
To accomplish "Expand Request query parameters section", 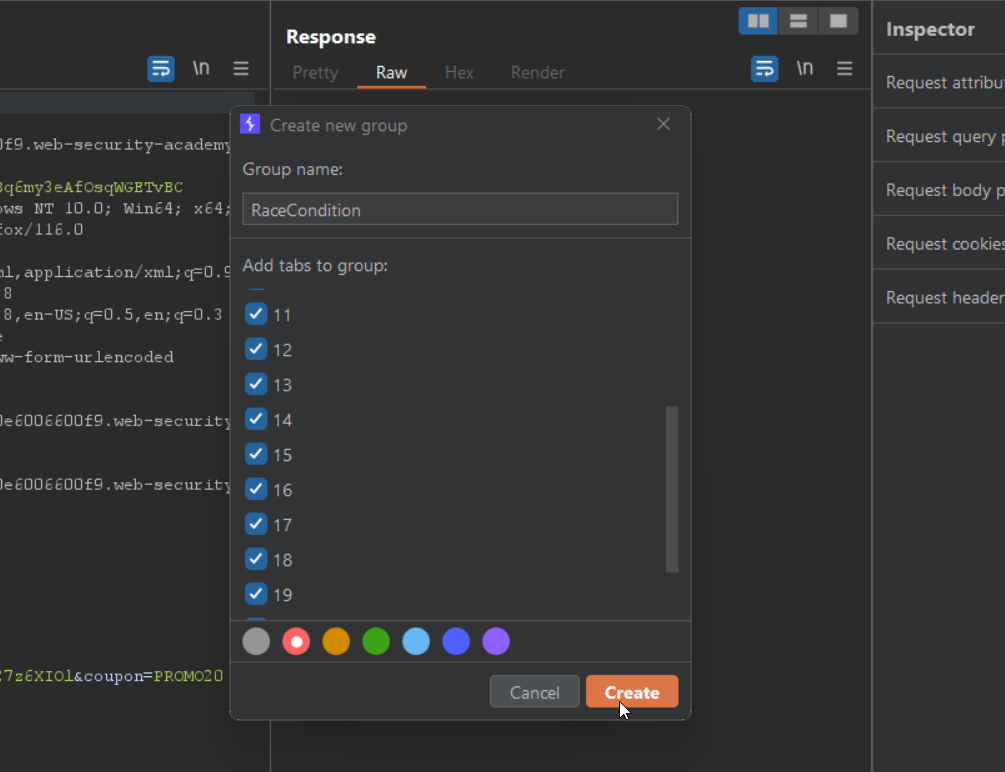I will point(944,137).
